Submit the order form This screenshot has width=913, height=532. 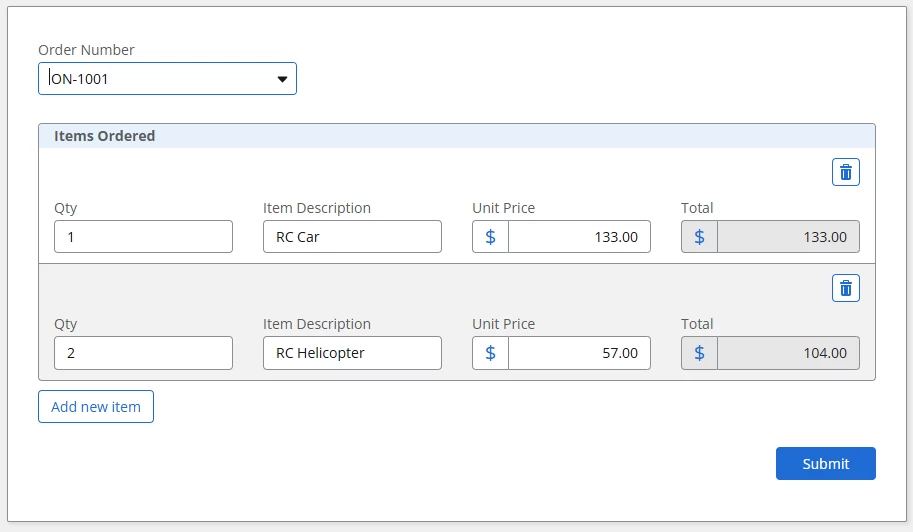click(x=825, y=463)
